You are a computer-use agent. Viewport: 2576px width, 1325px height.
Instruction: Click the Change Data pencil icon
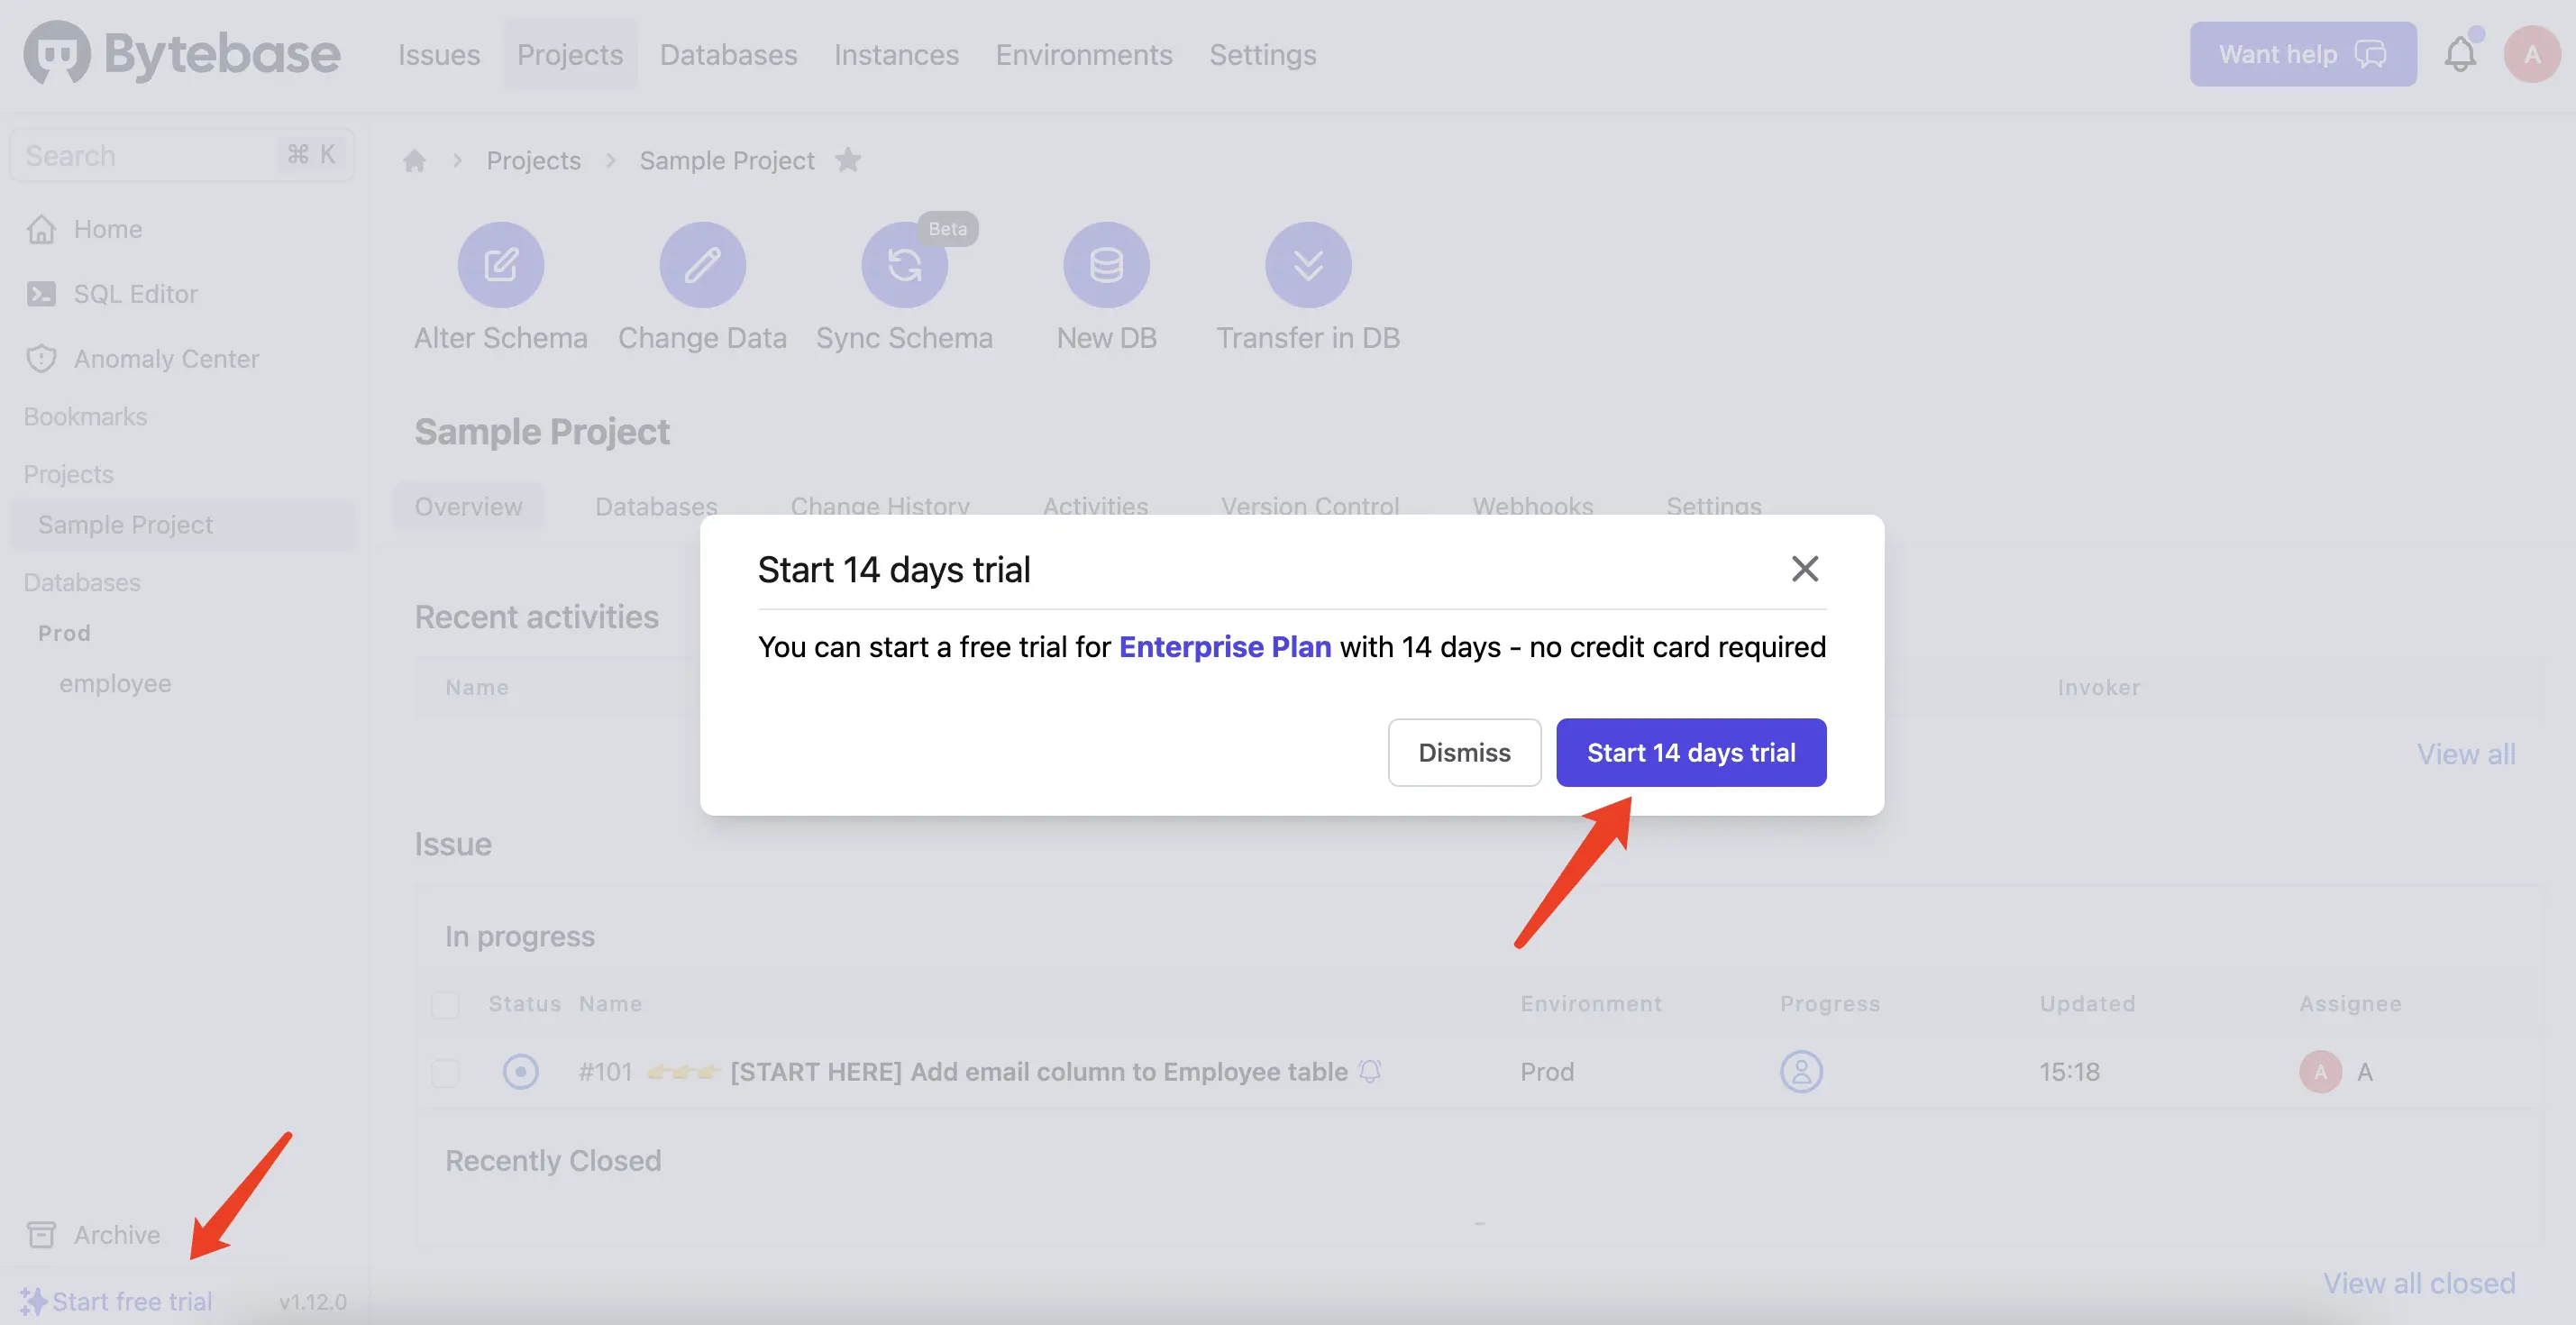(x=702, y=265)
